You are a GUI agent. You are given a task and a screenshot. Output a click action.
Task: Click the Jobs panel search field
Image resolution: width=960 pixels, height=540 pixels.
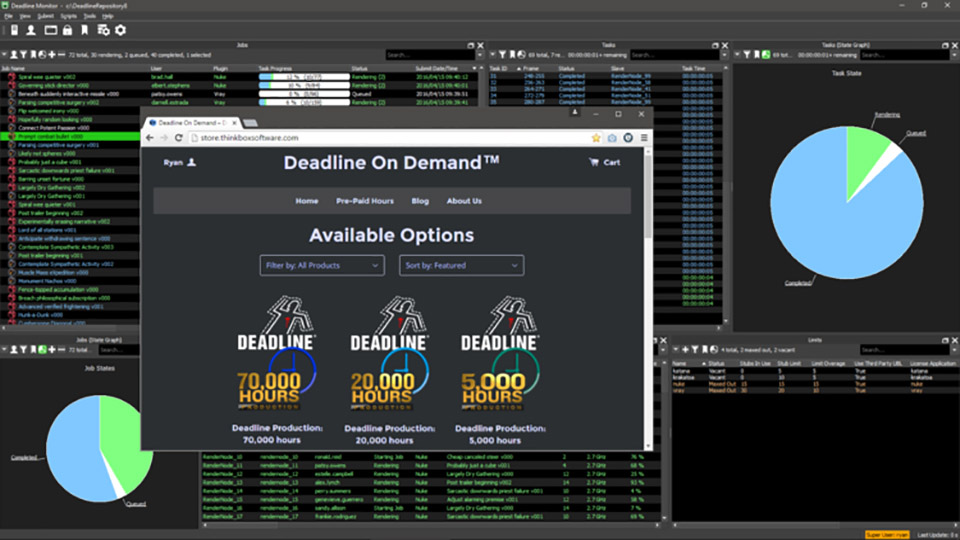430,55
